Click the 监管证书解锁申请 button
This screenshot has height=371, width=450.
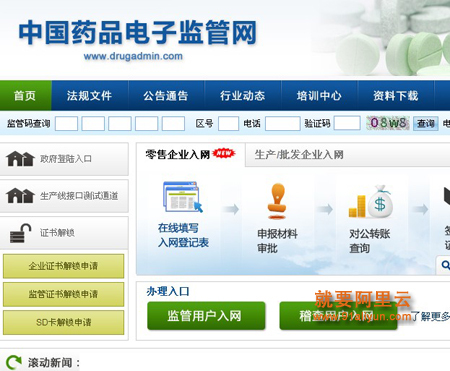[x=63, y=294]
